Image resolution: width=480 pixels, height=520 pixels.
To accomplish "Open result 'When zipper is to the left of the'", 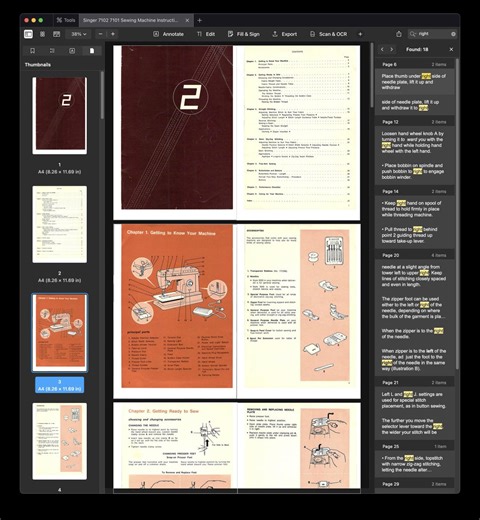I will [415, 360].
